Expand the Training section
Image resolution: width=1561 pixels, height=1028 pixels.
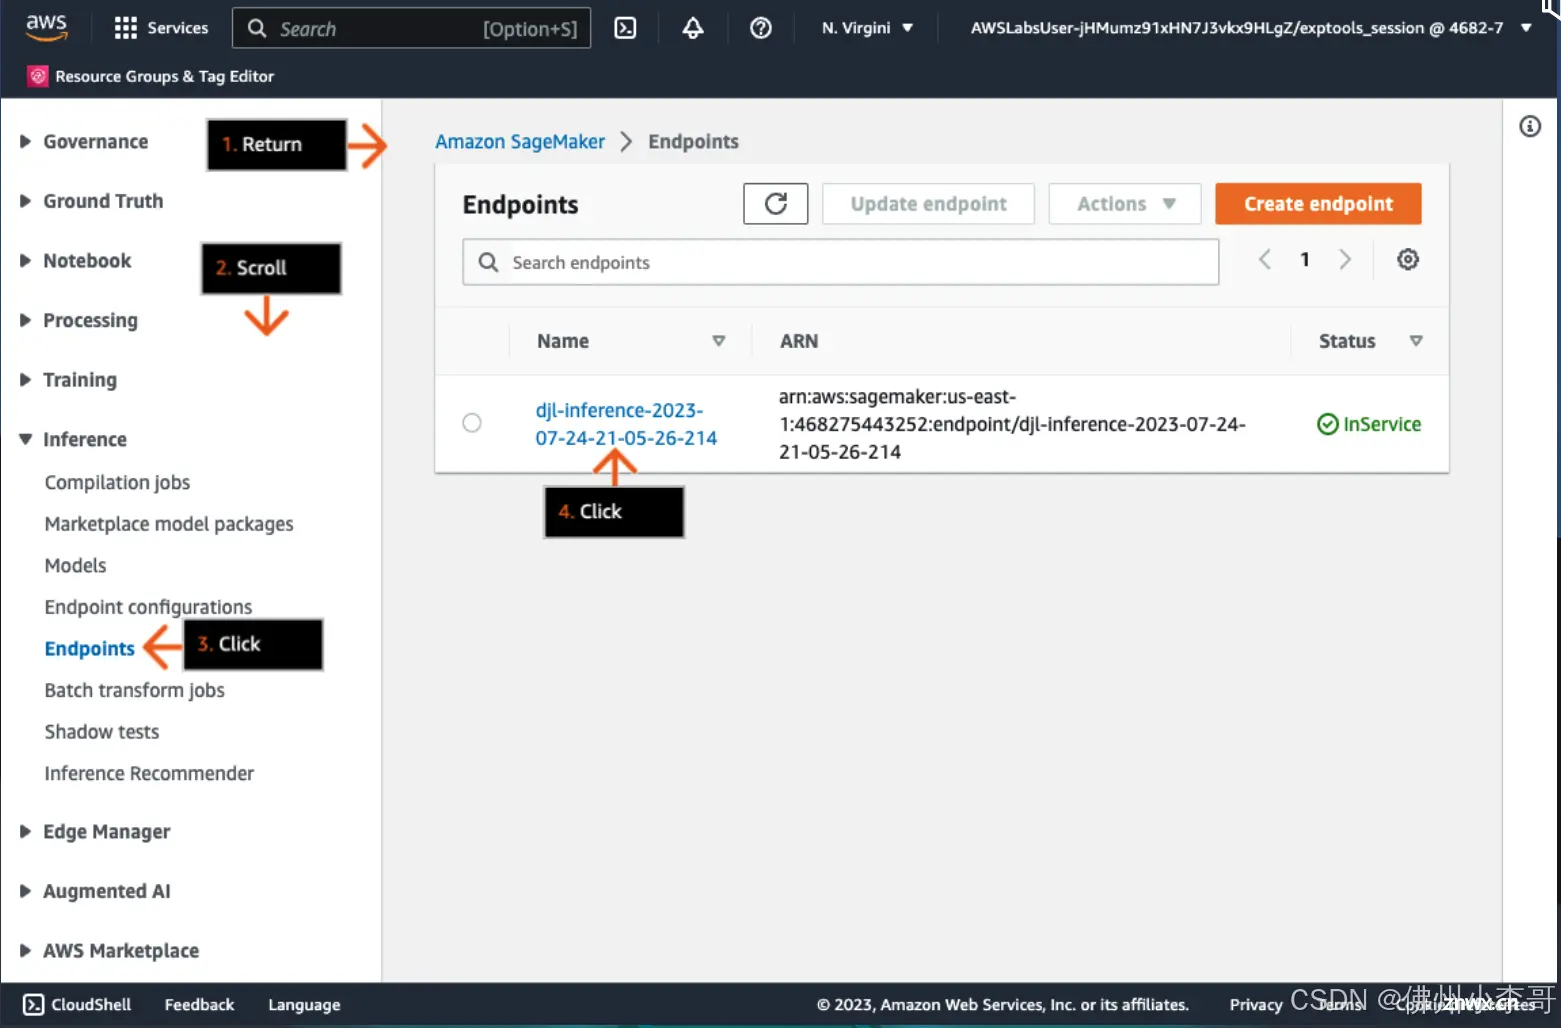pyautogui.click(x=26, y=380)
